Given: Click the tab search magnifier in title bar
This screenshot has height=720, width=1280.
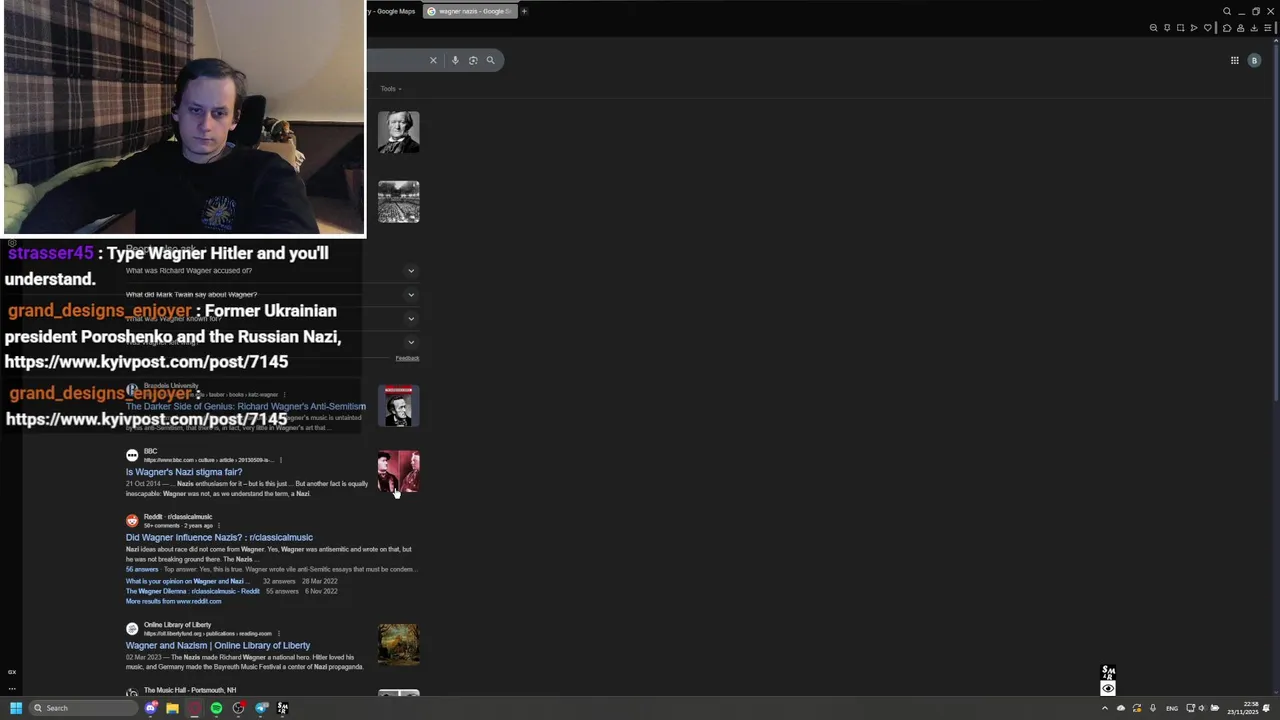Looking at the screenshot, I should [1227, 11].
